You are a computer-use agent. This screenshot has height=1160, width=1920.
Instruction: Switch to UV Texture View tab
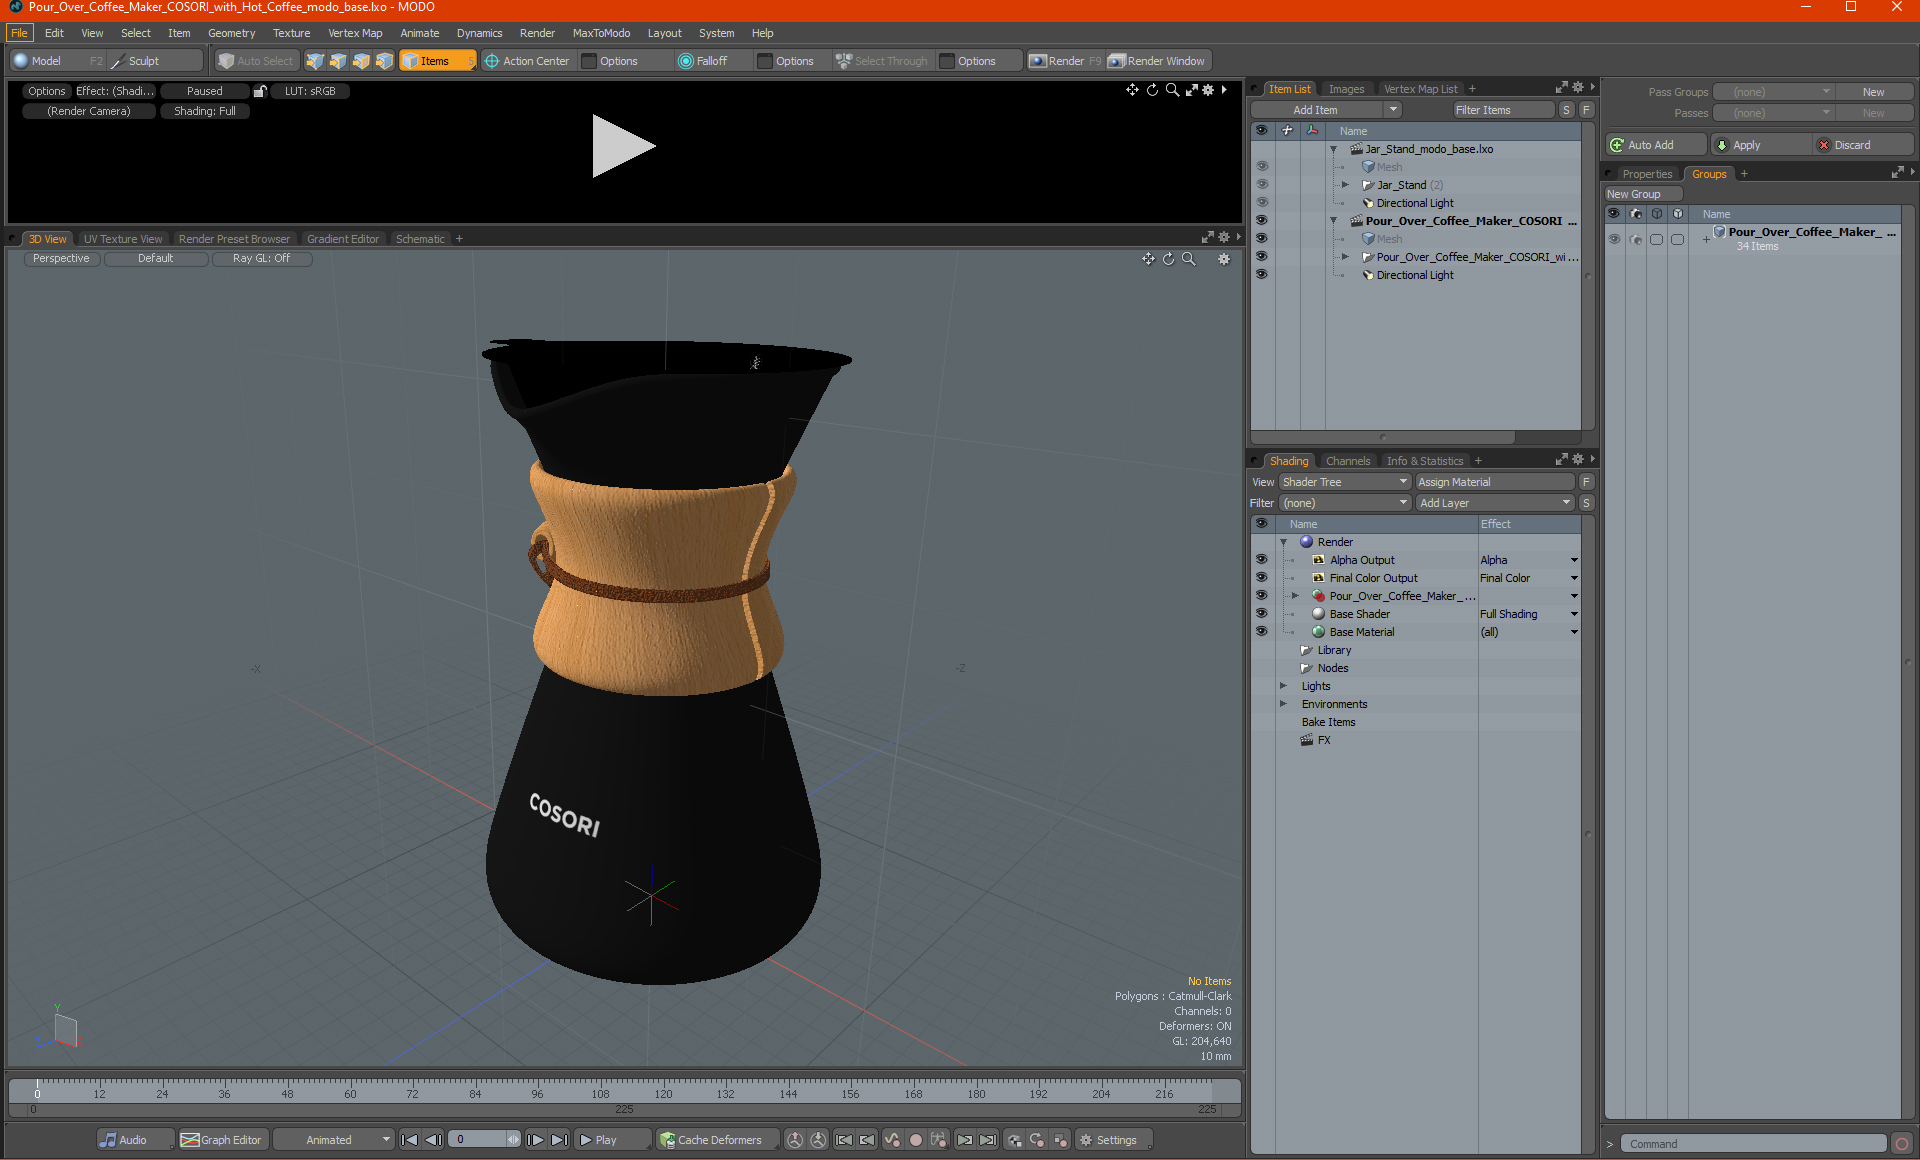(x=122, y=239)
